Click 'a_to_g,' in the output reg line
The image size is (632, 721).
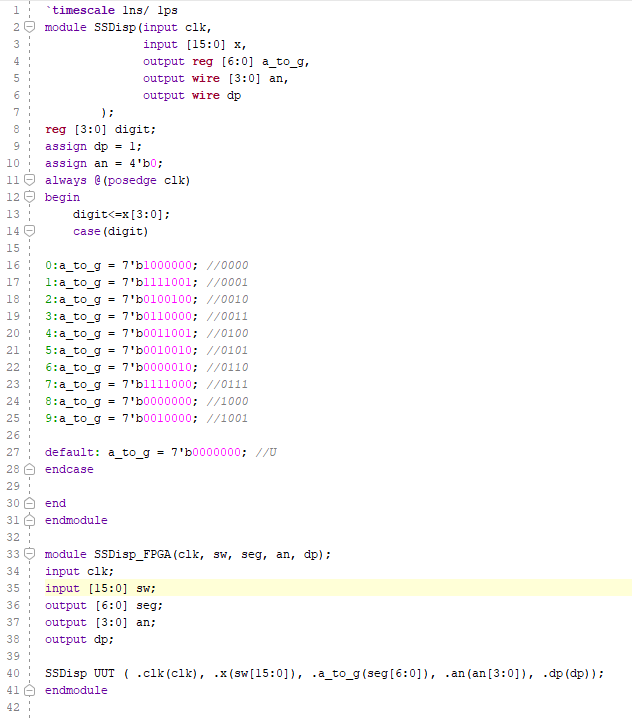[x=286, y=61]
